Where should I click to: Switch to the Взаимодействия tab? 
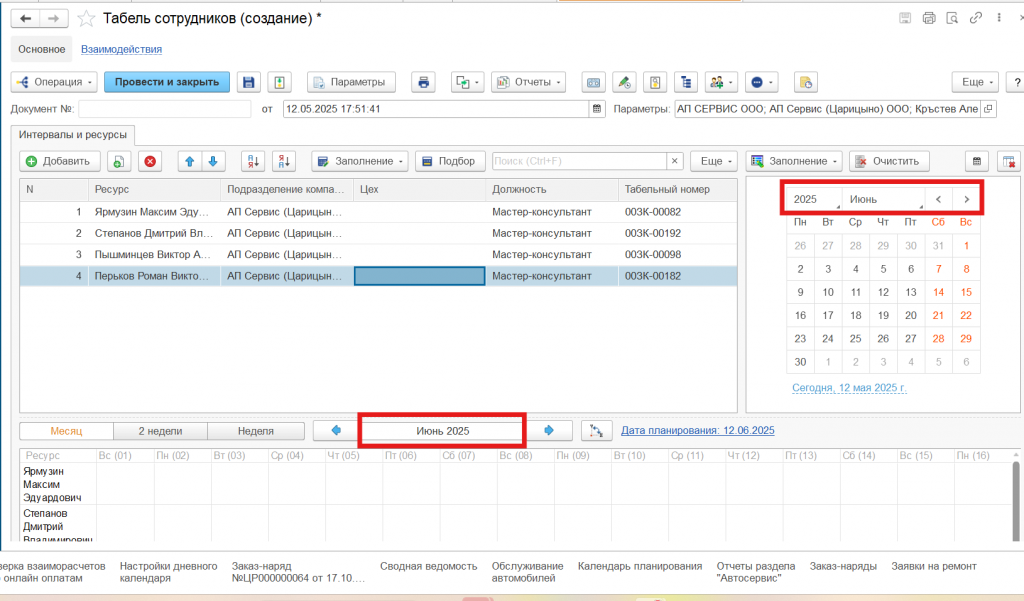(121, 49)
